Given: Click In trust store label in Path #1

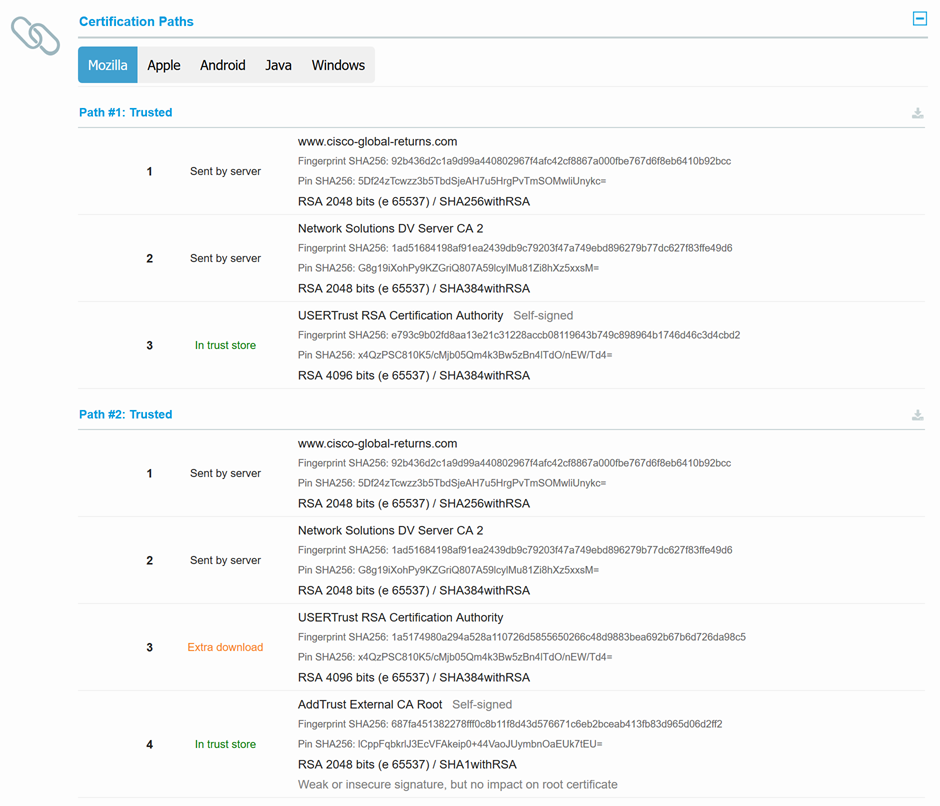Looking at the screenshot, I should click(225, 345).
